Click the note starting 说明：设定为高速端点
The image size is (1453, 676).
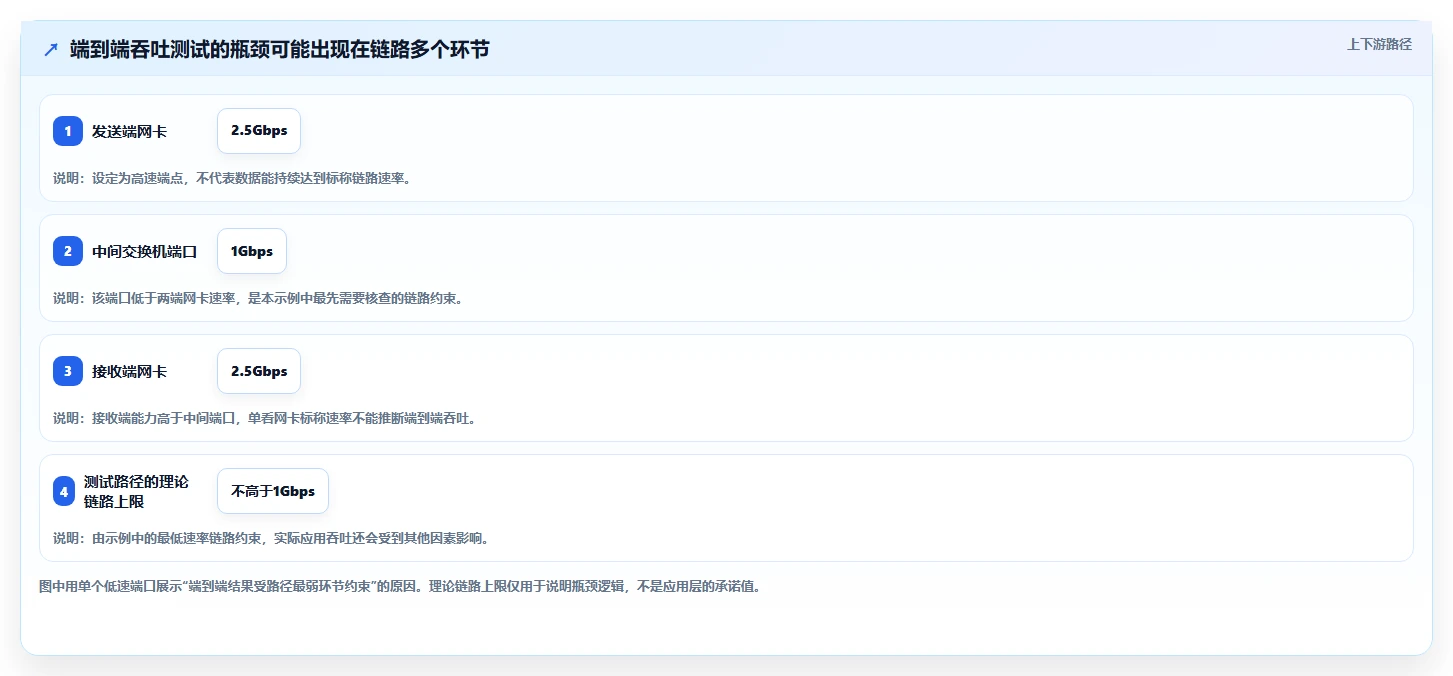pyautogui.click(x=232, y=178)
